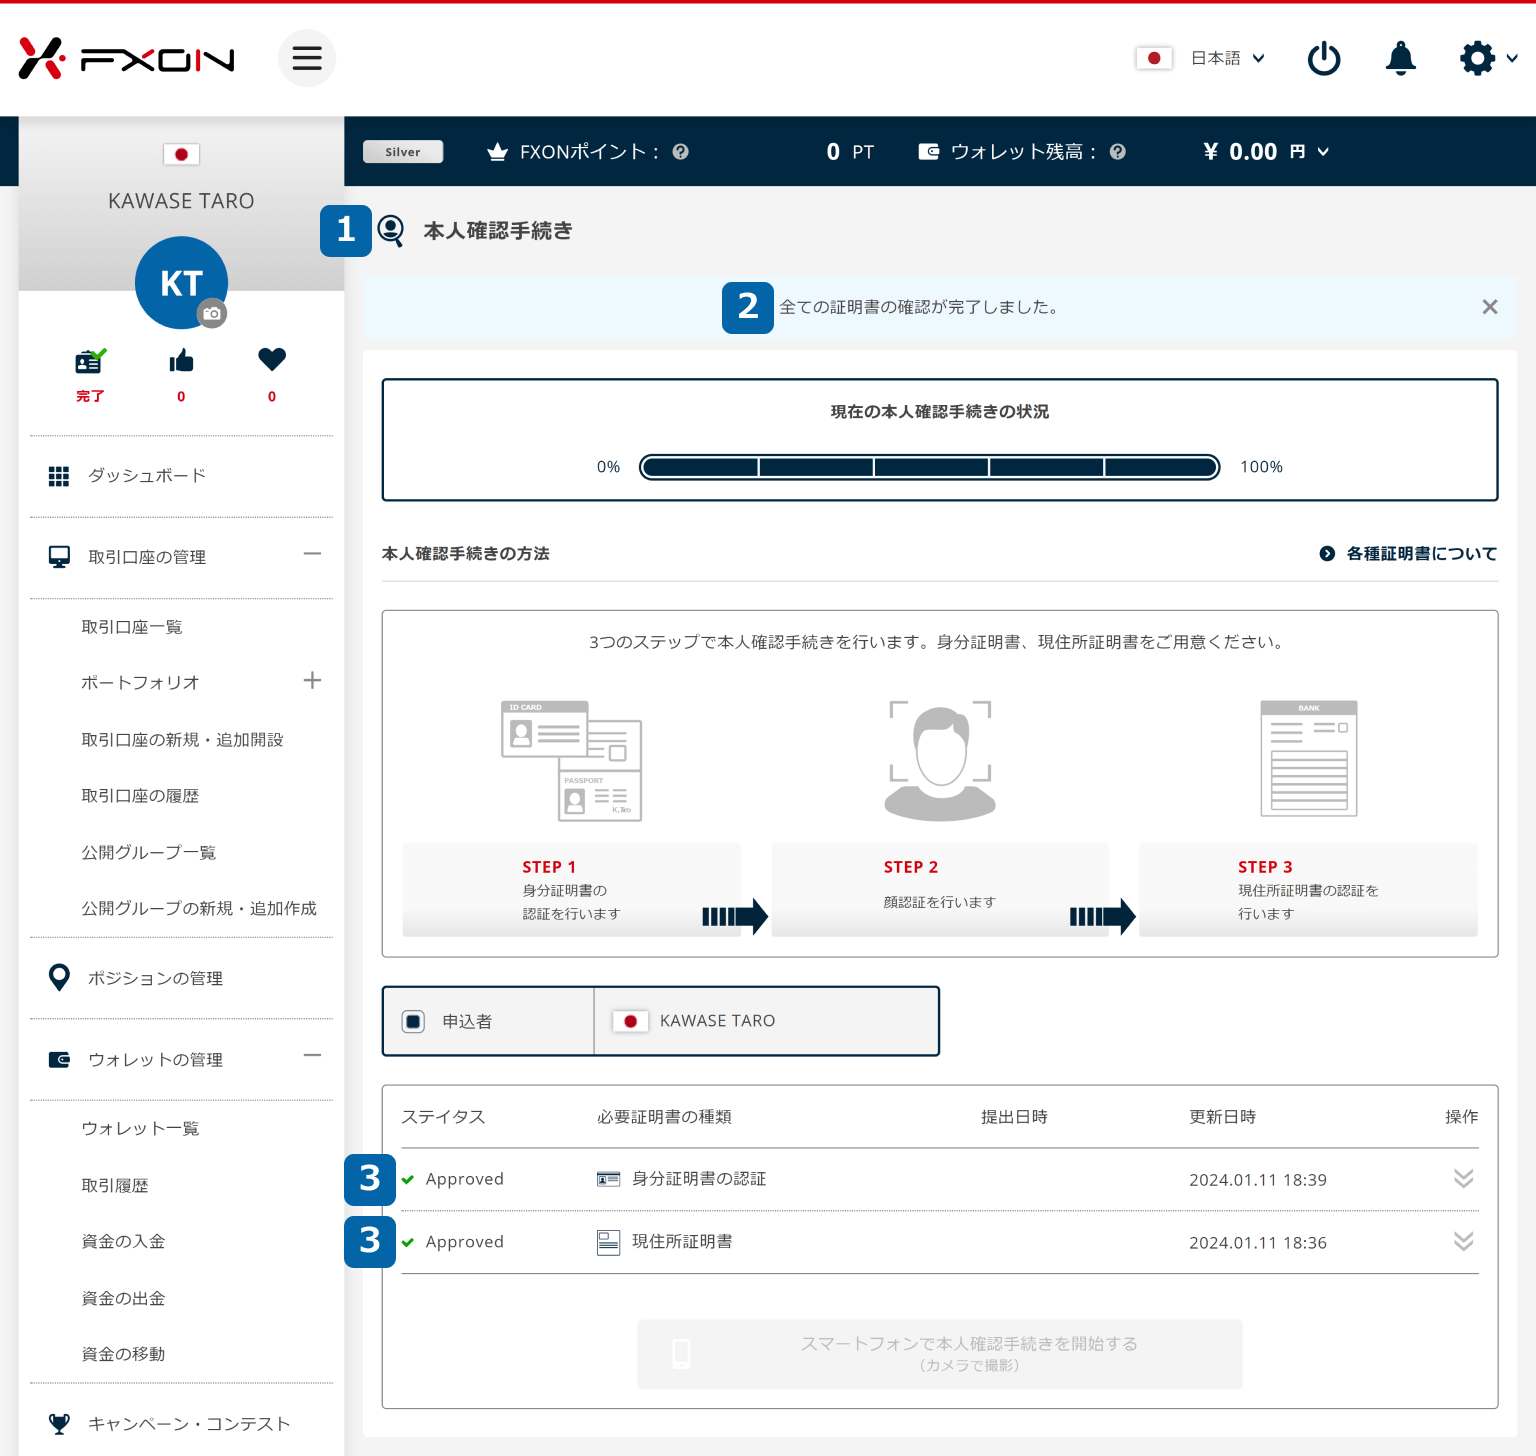Open the settings gear menu

[1488, 58]
